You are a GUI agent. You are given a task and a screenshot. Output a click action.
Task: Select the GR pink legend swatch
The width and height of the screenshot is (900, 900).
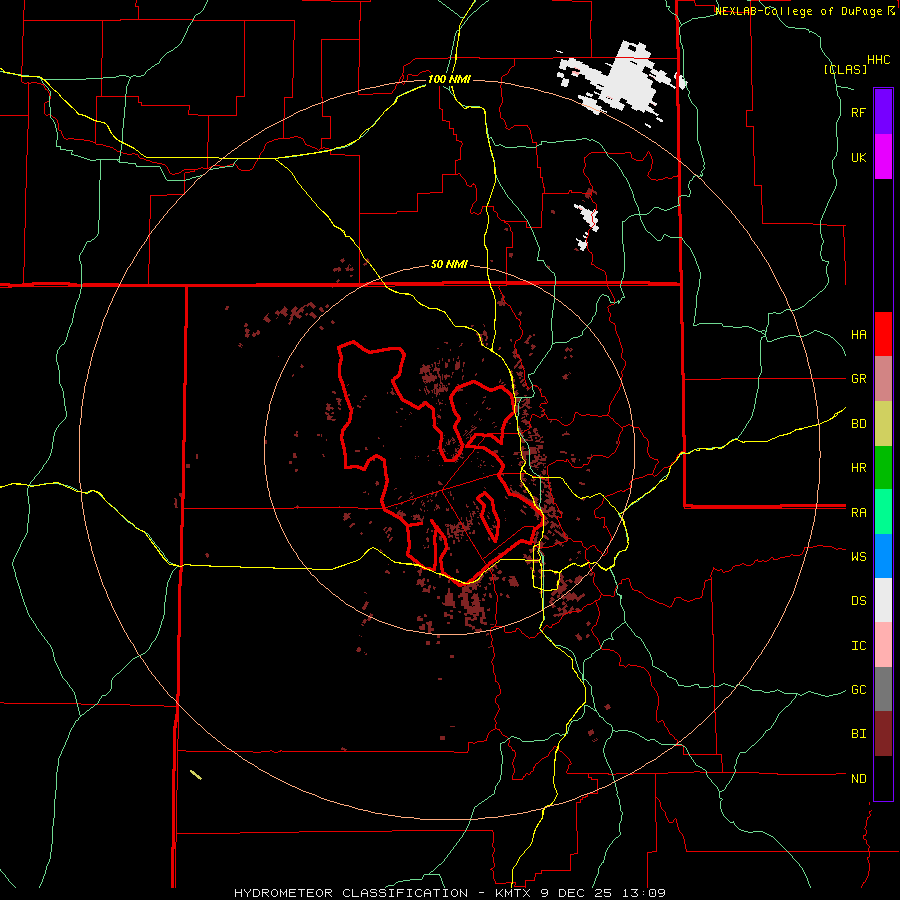point(883,378)
